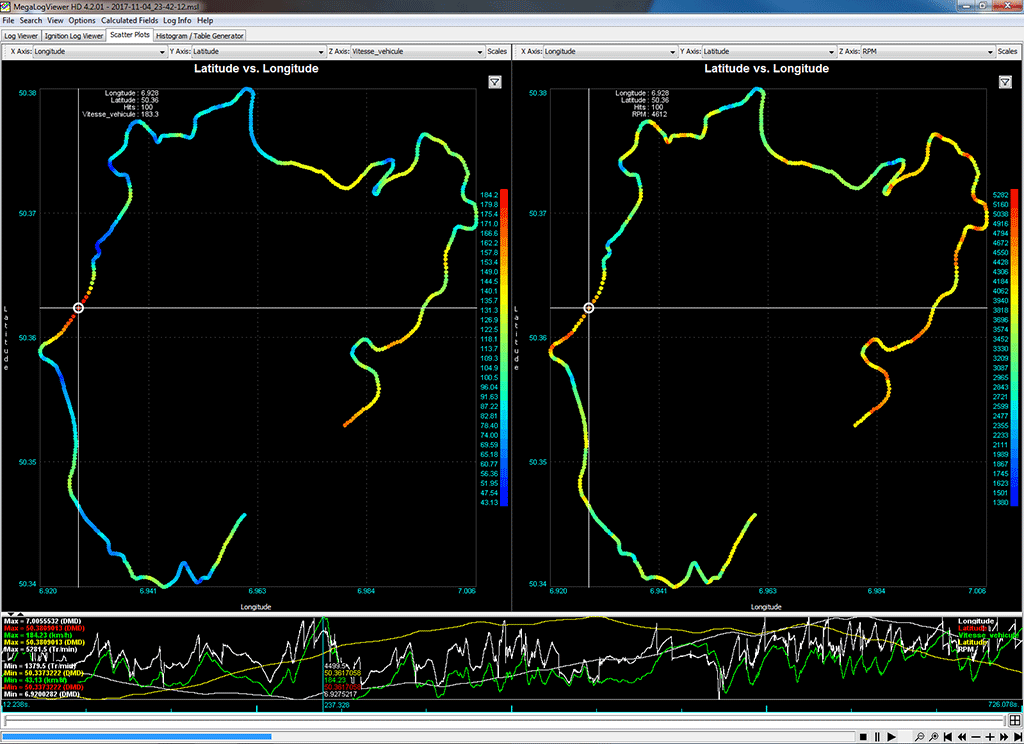Click the Scales button on the right plot
Screen dimensions: 1024x744
pos(1007,50)
